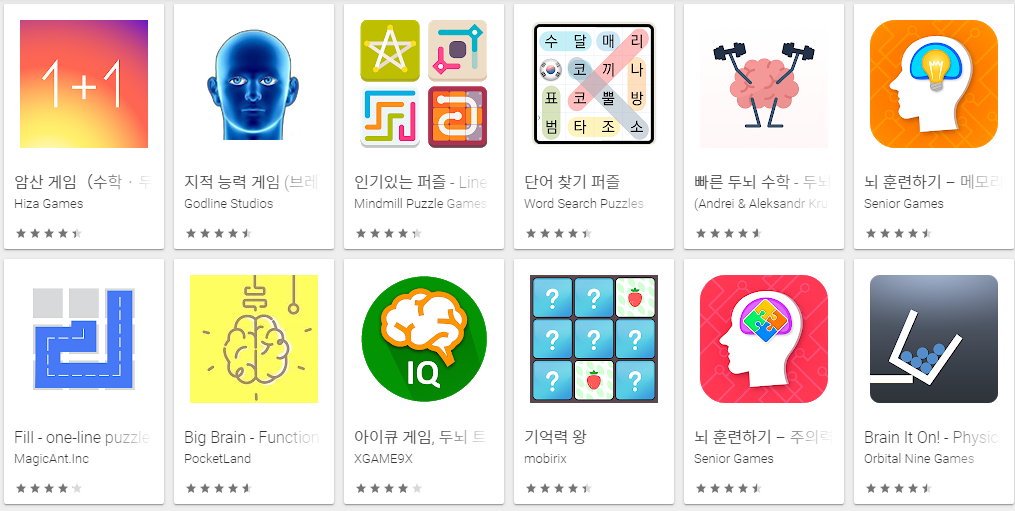Select the Brain It On! cup icon

pos(933,339)
